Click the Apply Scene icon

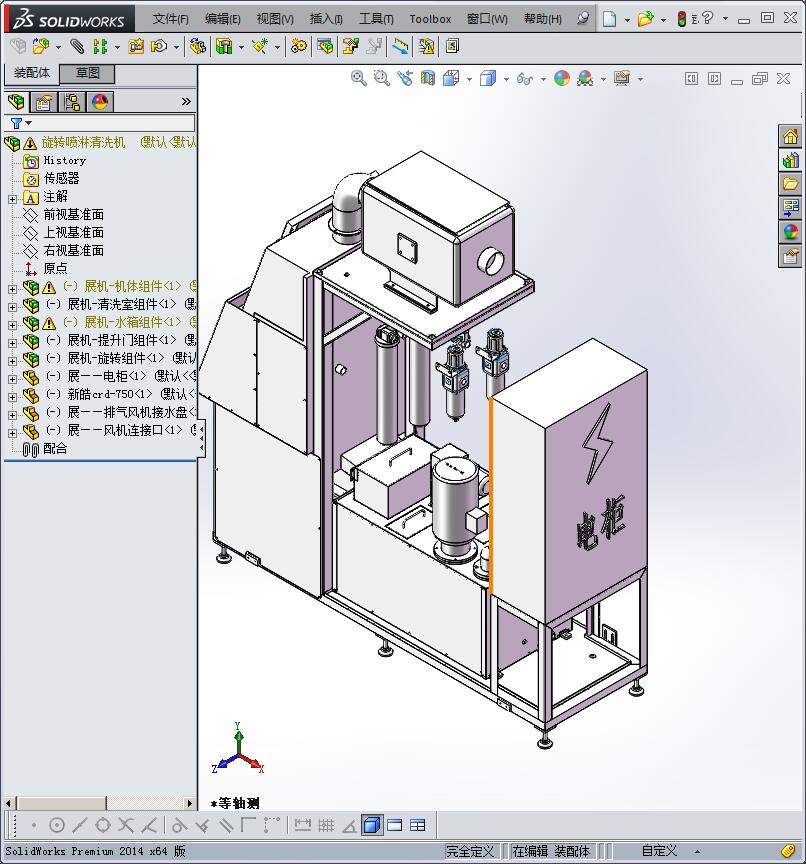(x=585, y=78)
